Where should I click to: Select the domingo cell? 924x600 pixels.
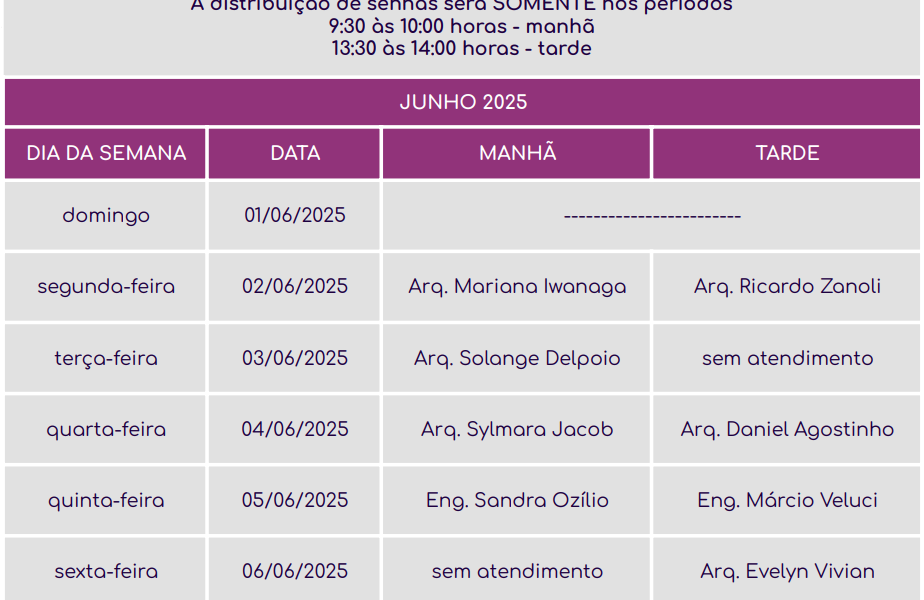pos(106,215)
